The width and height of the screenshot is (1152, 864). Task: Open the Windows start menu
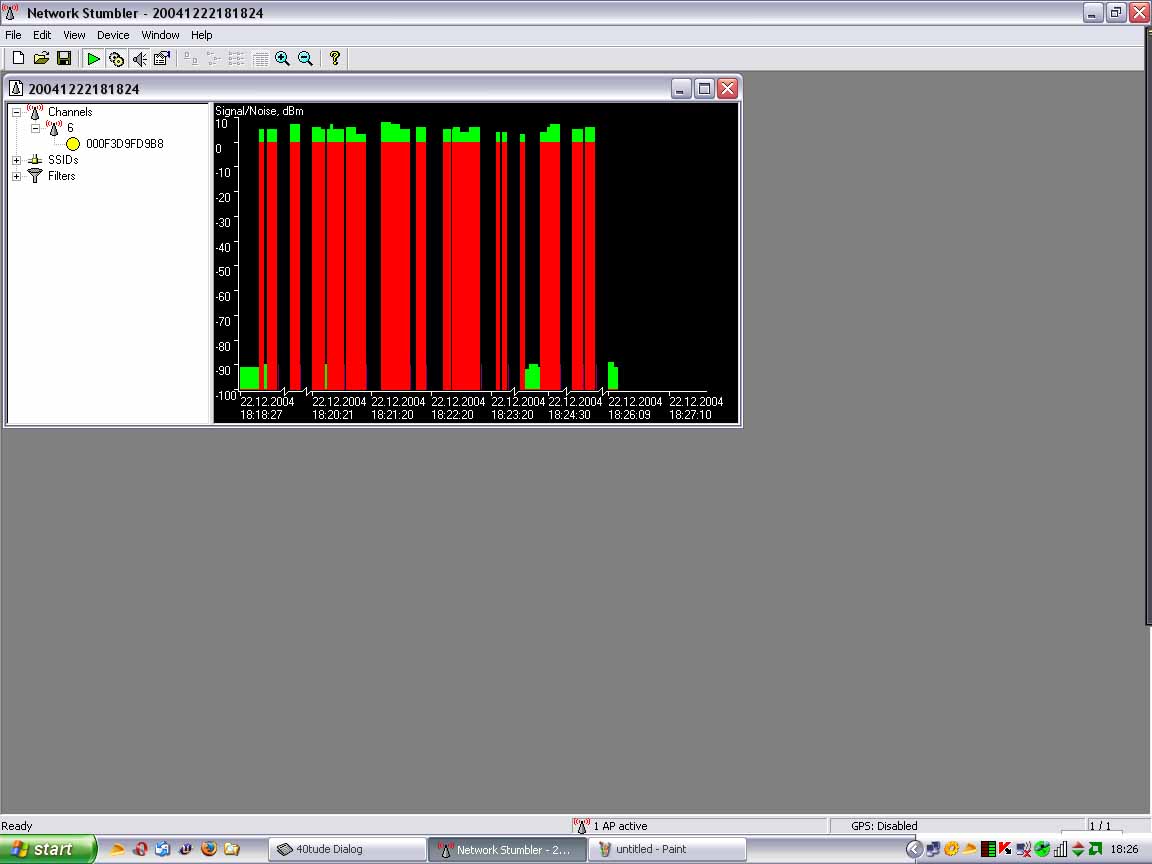48,849
